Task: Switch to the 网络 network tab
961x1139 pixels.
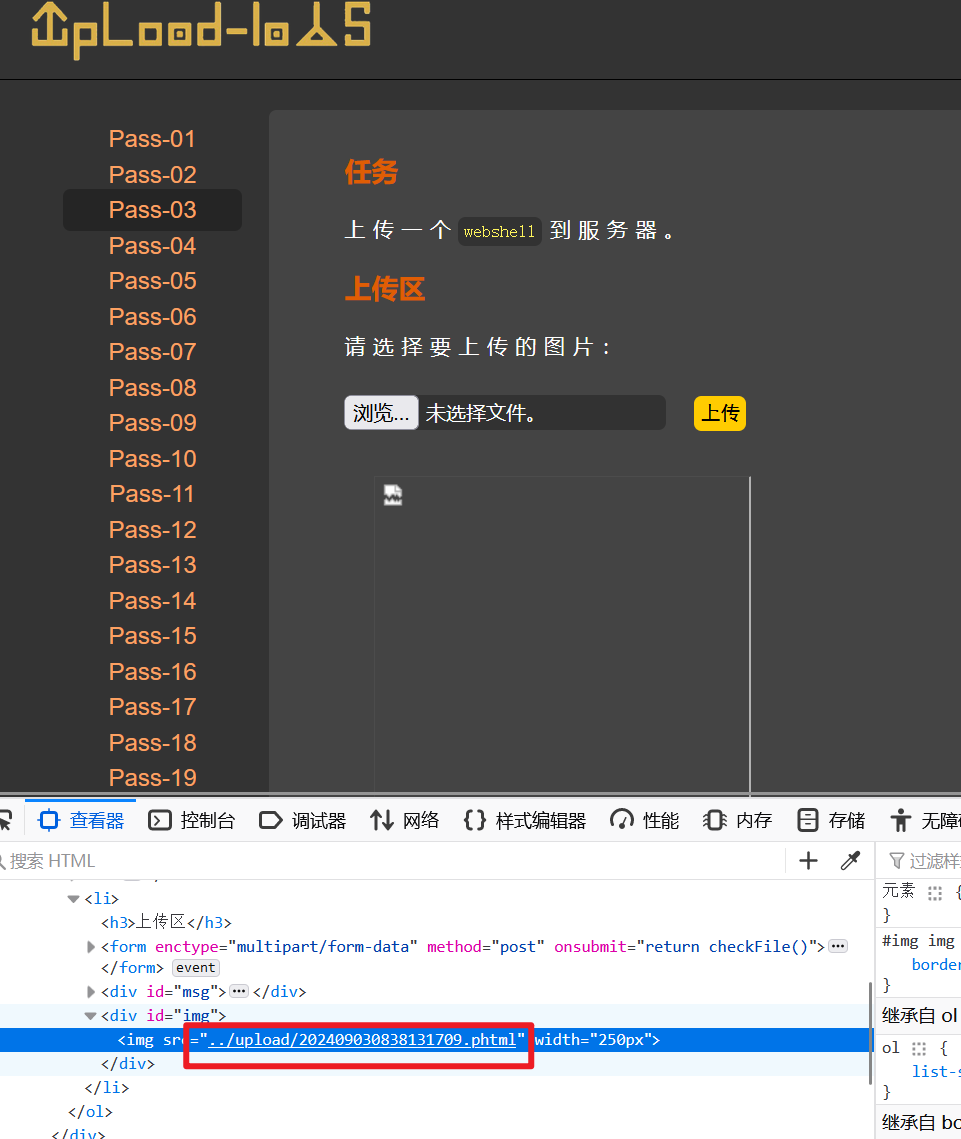Action: click(x=405, y=821)
